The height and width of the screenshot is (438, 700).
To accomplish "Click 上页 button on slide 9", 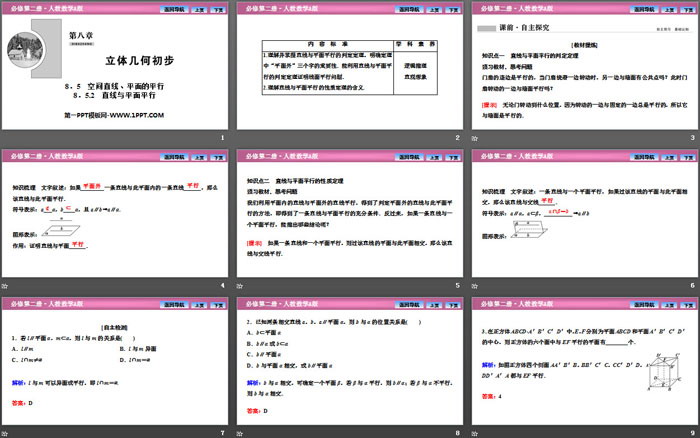I will pos(669,305).
